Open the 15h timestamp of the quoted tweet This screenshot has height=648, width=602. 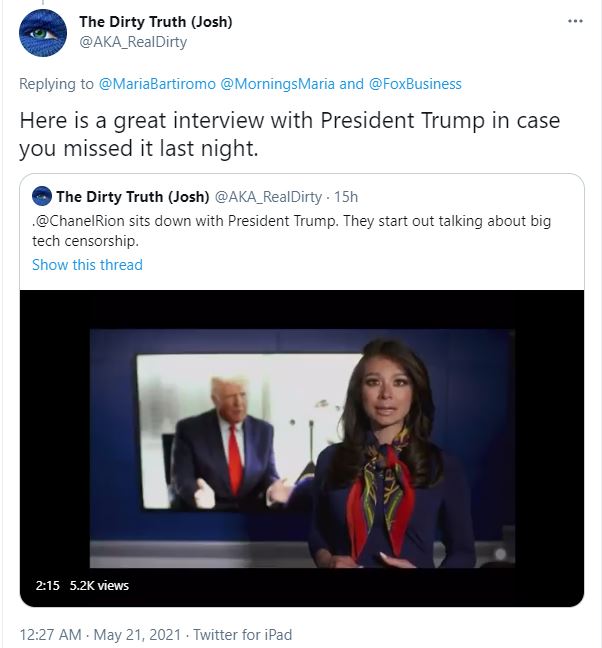point(346,197)
